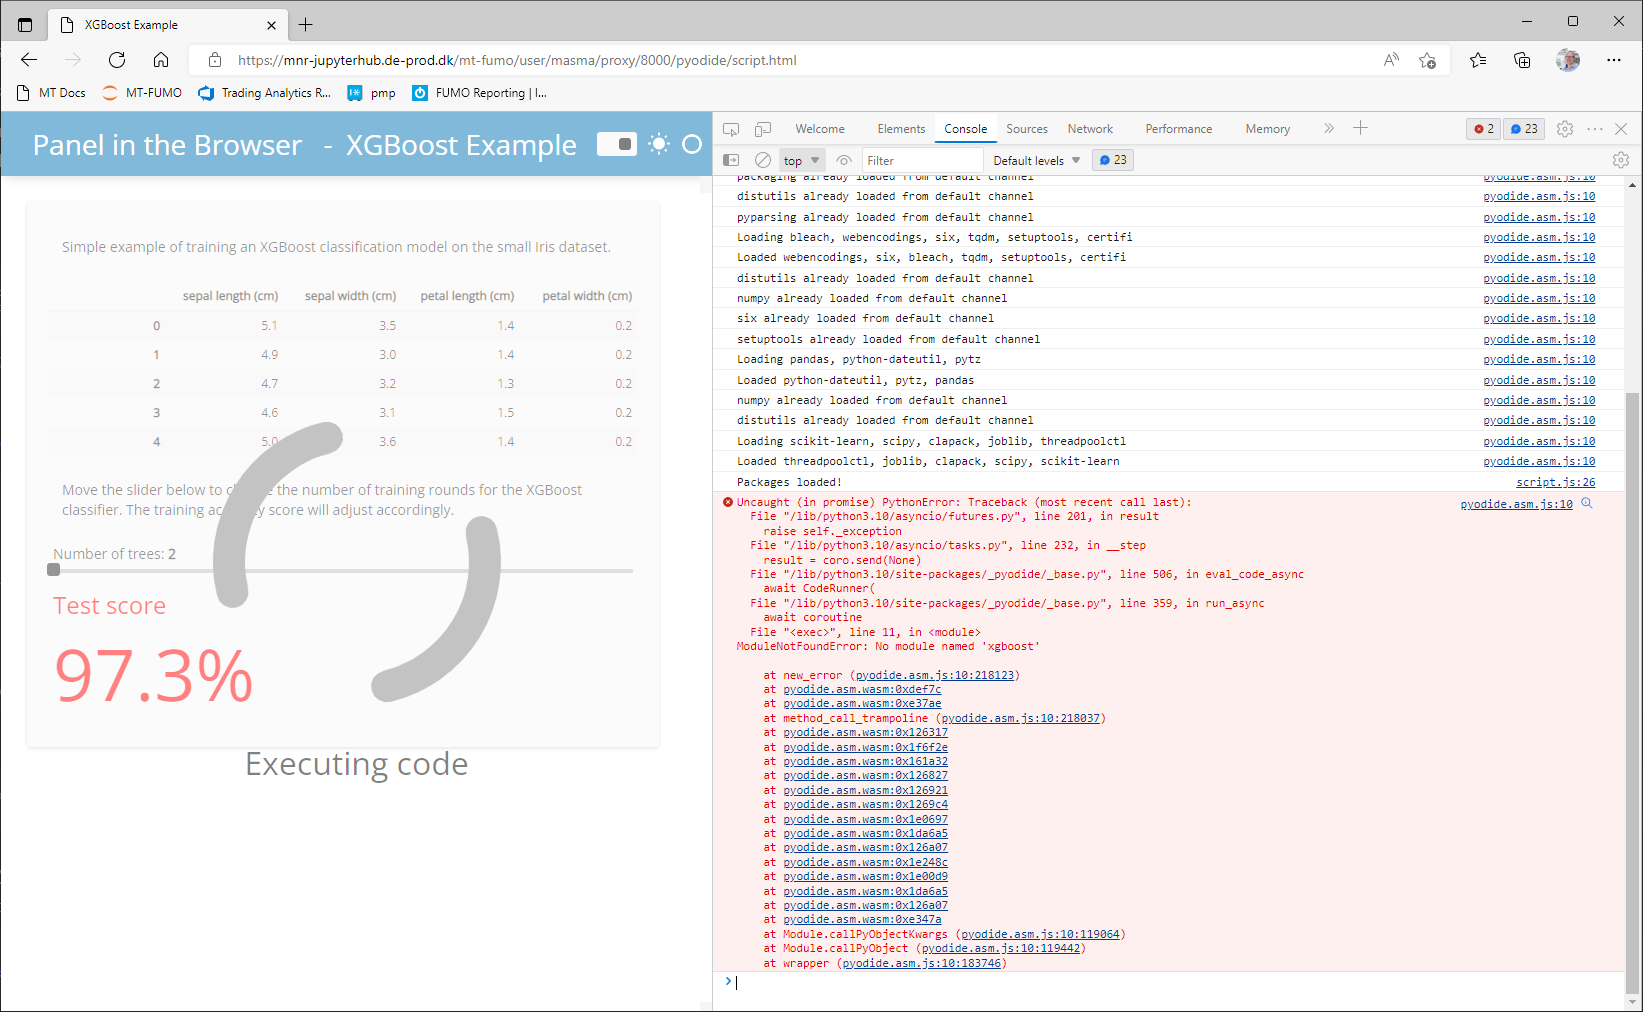Follow the script.js:26 link

pyautogui.click(x=1554, y=482)
